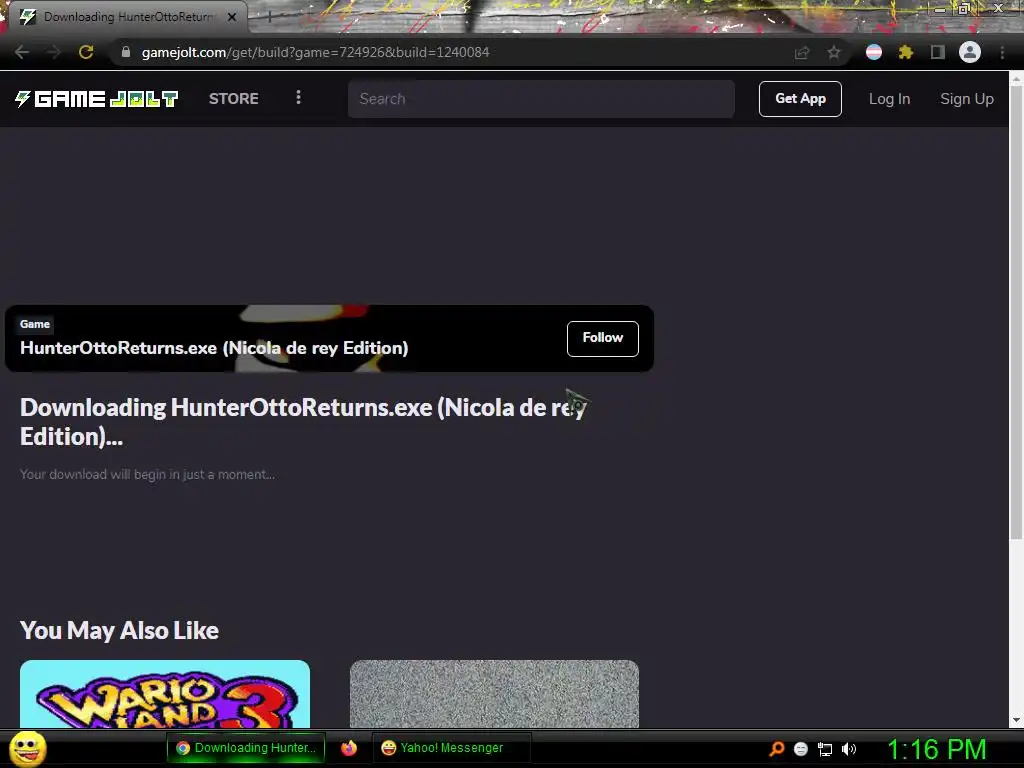Open the gray static game thumbnail
This screenshot has height=768, width=1024.
(494, 694)
